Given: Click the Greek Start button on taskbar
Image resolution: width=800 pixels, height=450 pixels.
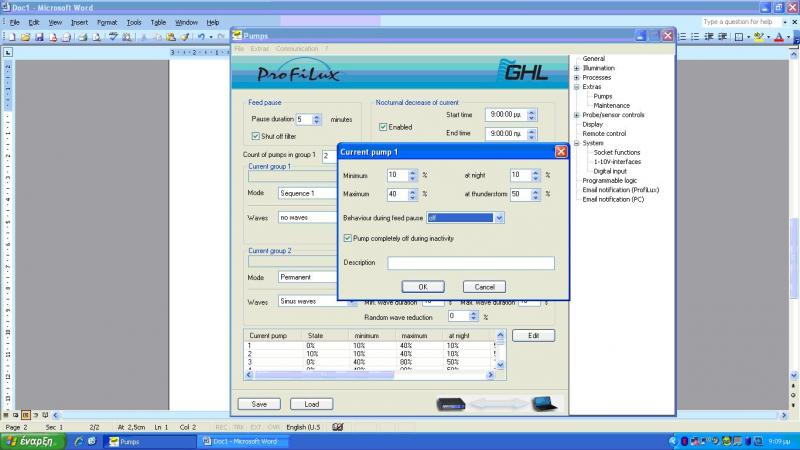Looking at the screenshot, I should click(x=33, y=441).
